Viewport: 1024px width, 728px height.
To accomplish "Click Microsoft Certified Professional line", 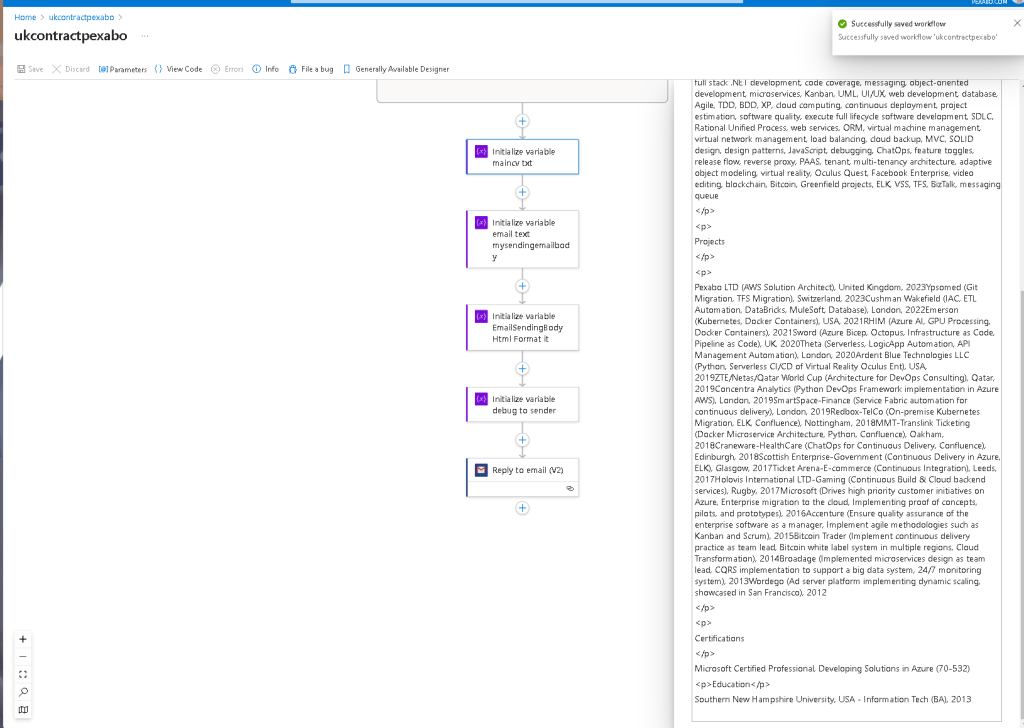I will (x=832, y=669).
